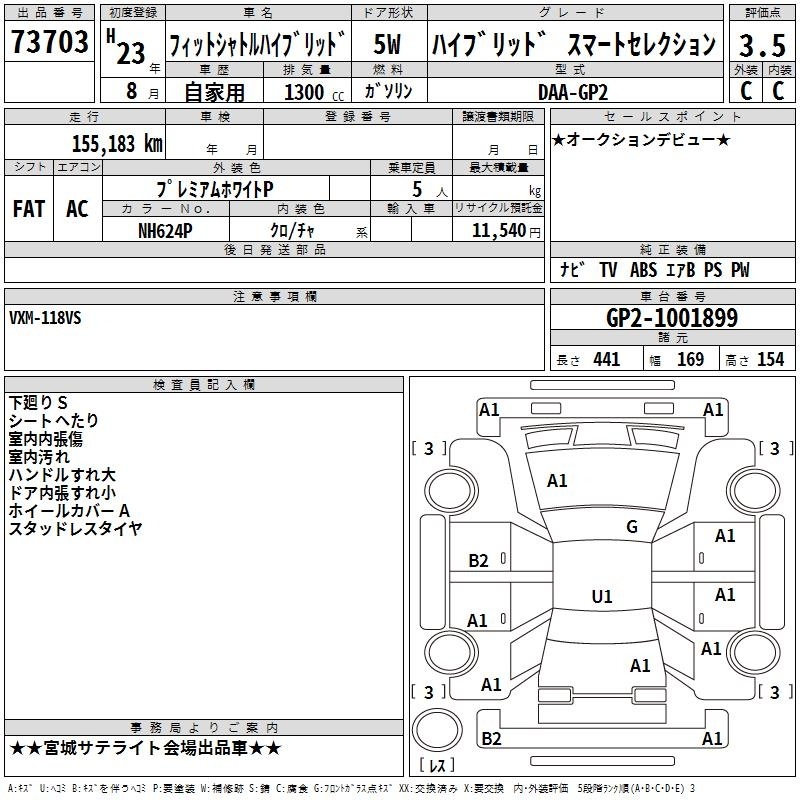Click the ★★宮城サテライト会場出品車★★ notice
Viewport: 800px width, 800px height.
(146, 749)
